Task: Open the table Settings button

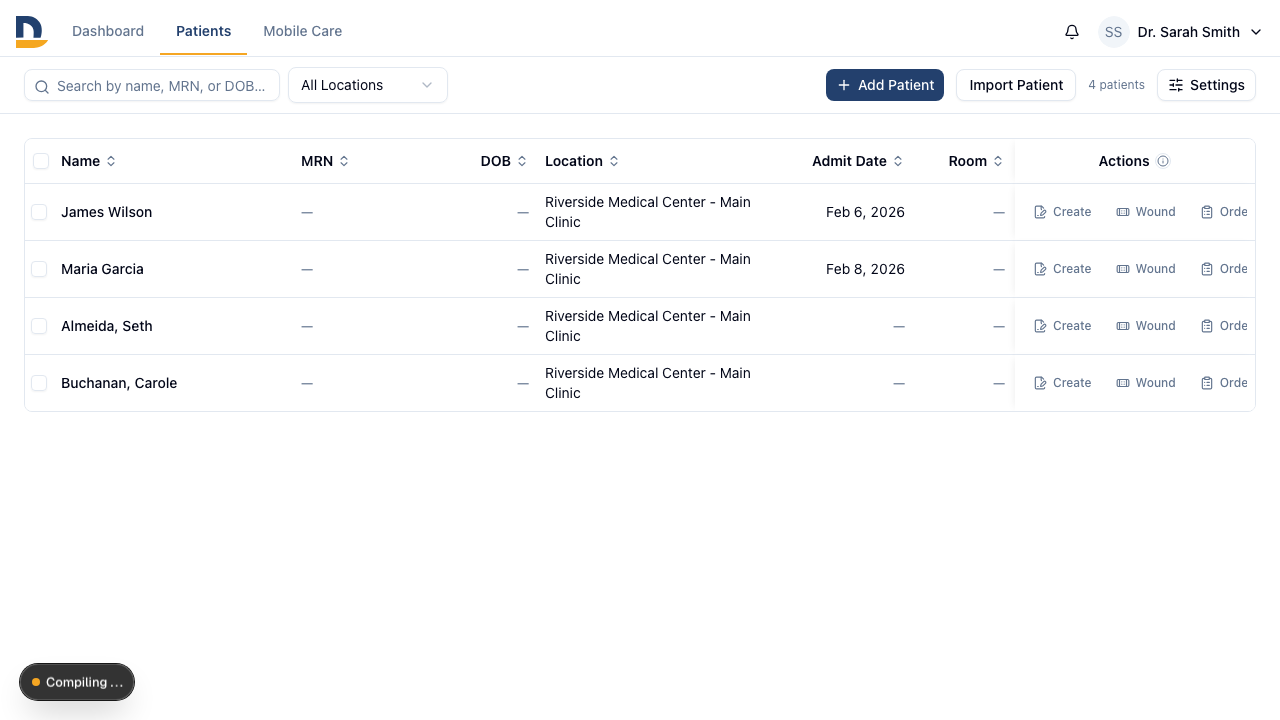Action: click(x=1206, y=85)
